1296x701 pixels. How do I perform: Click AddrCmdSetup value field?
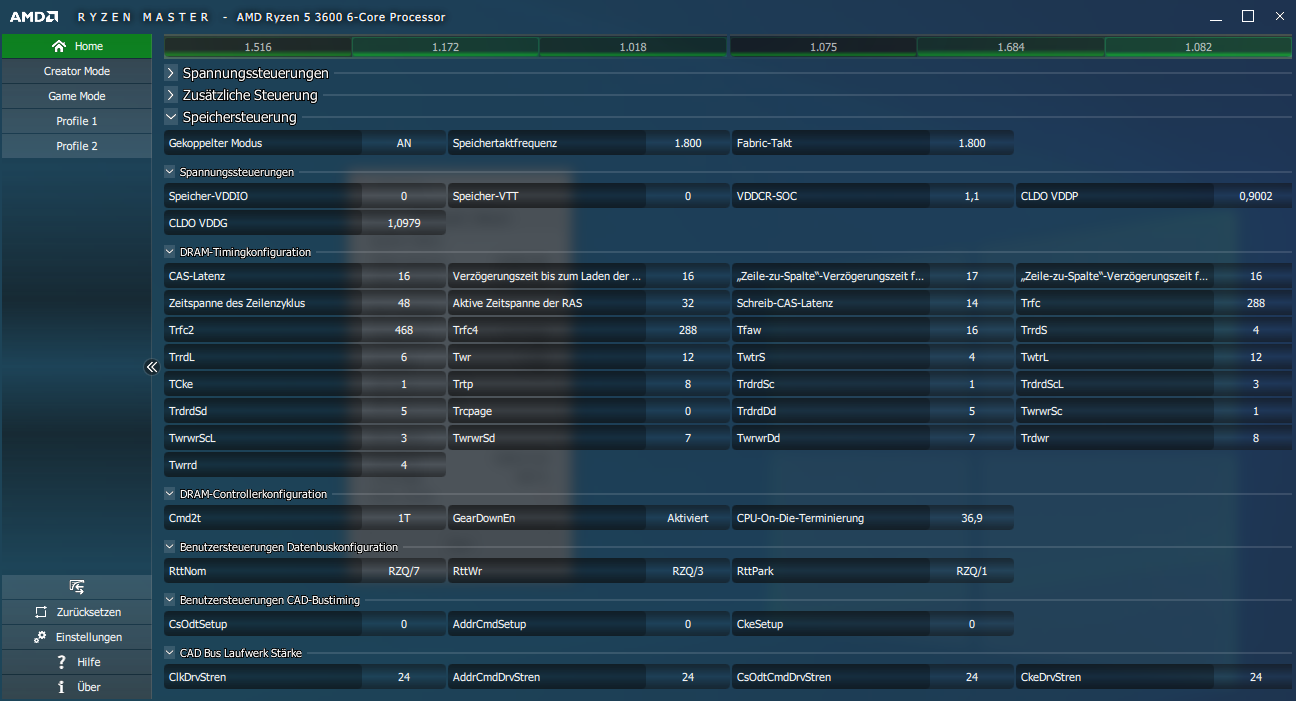[x=688, y=624]
